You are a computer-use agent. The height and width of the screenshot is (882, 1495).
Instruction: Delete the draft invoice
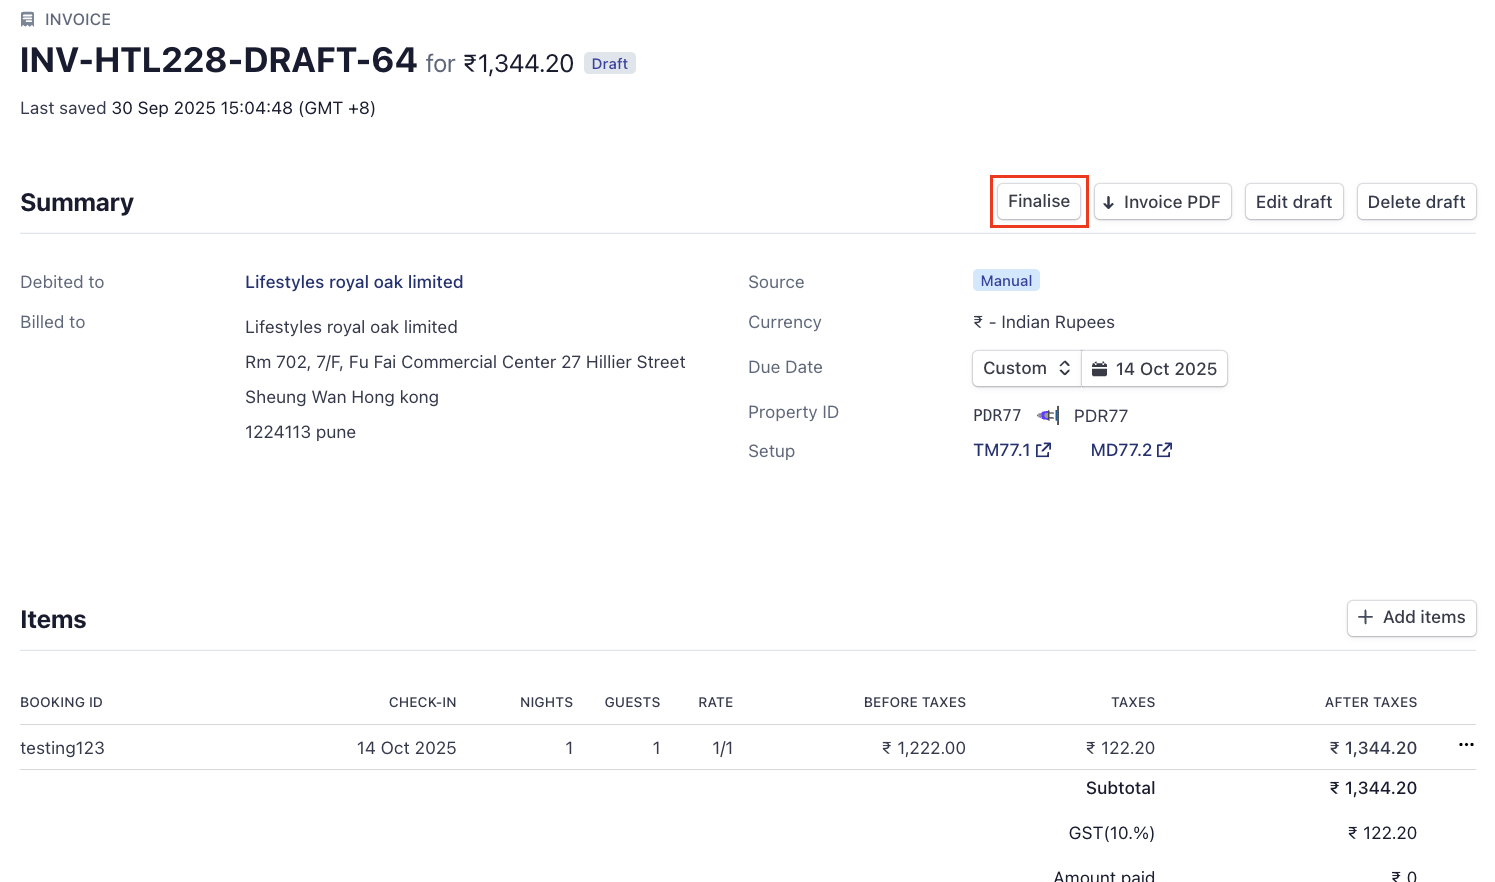[1415, 202]
